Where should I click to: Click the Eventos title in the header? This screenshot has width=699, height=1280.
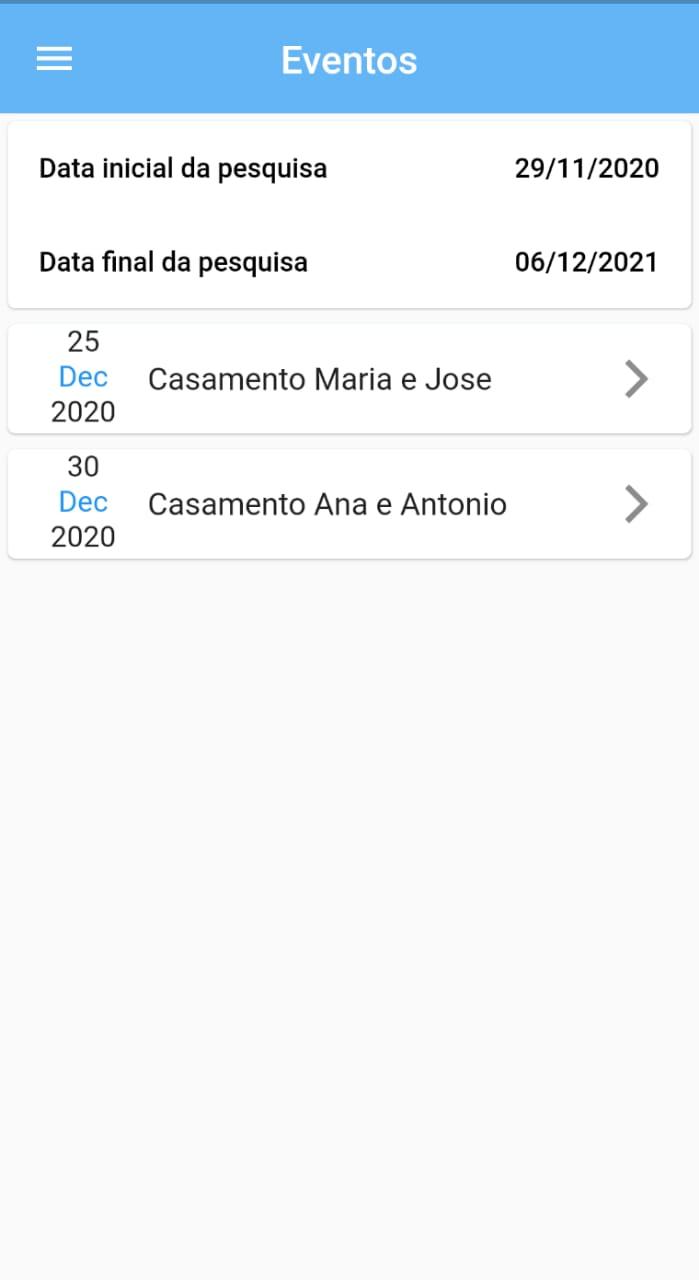coord(349,60)
